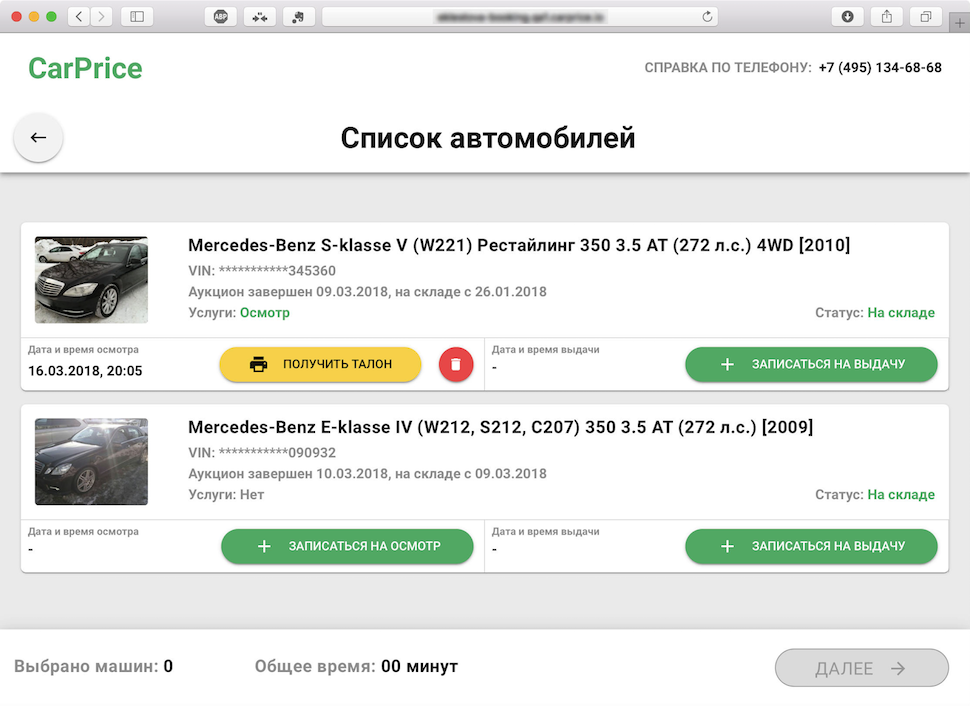Image resolution: width=970 pixels, height=706 pixels.
Task: Open the Downloads icon in Safari toolbar
Action: (847, 16)
